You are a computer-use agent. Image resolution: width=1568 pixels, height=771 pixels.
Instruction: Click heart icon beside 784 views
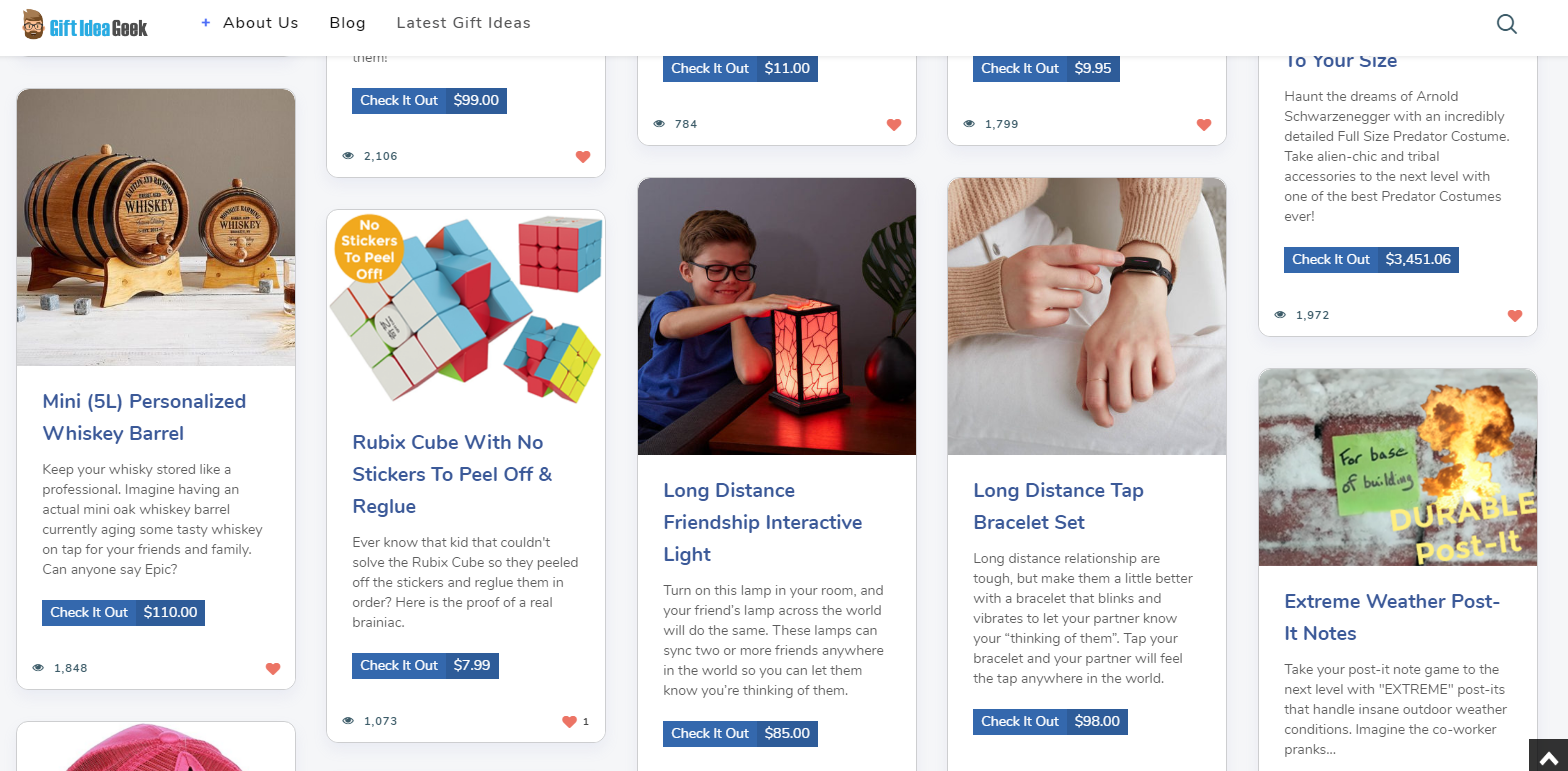[x=894, y=124]
